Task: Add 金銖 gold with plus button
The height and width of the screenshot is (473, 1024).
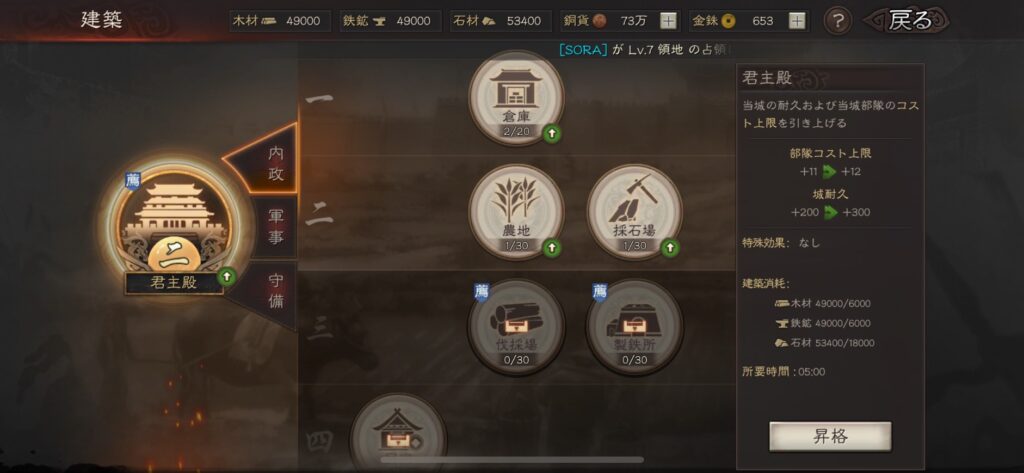Action: (797, 21)
